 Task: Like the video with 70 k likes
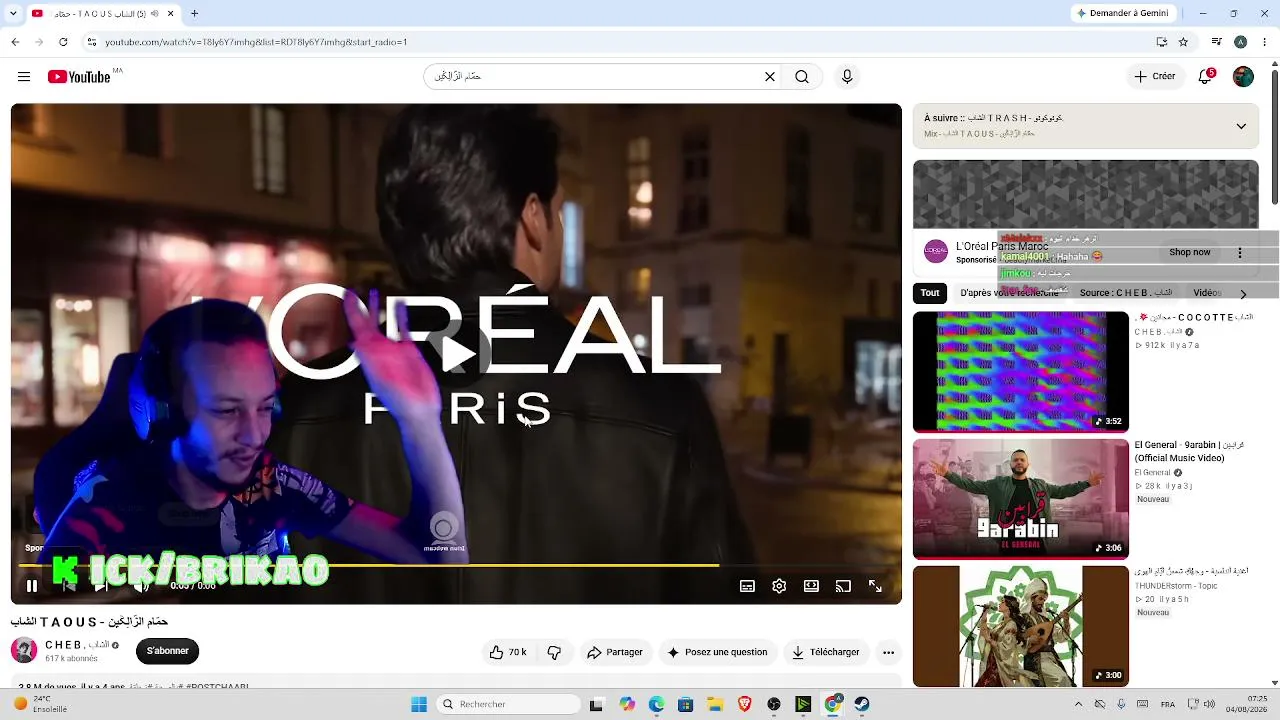click(x=508, y=652)
